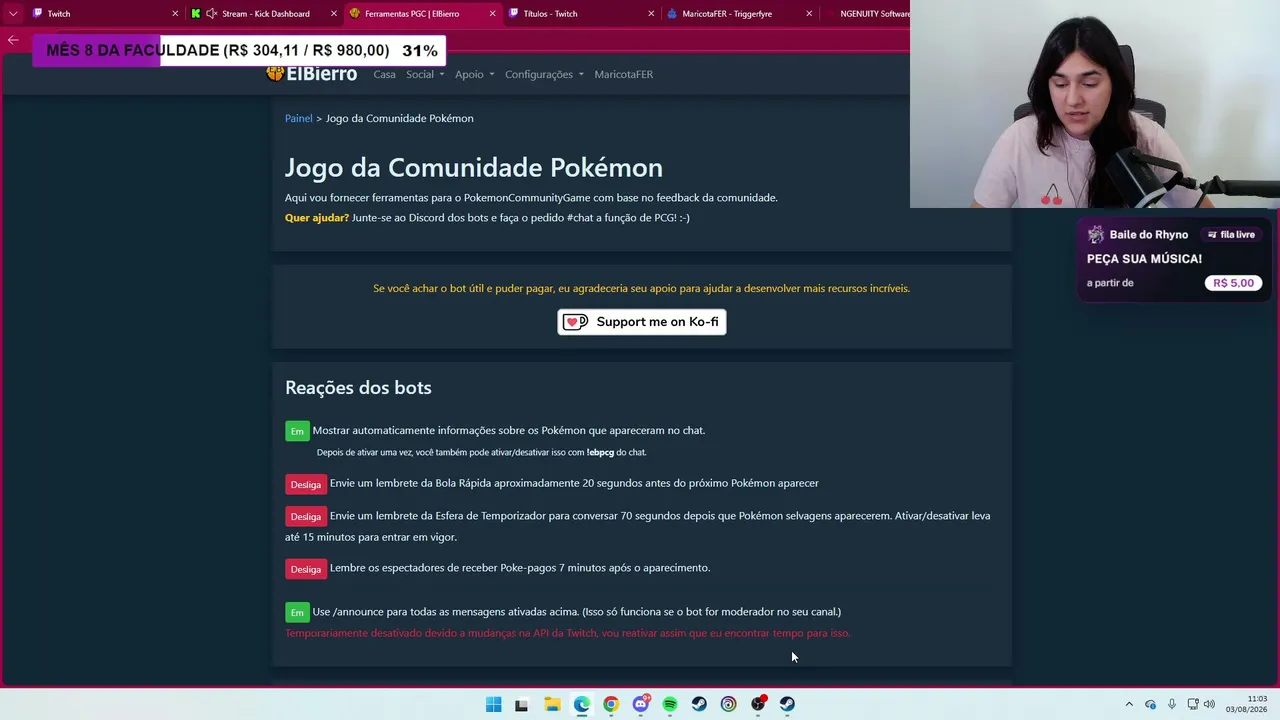Click the cloud sync icon in the system tray

click(x=1150, y=704)
